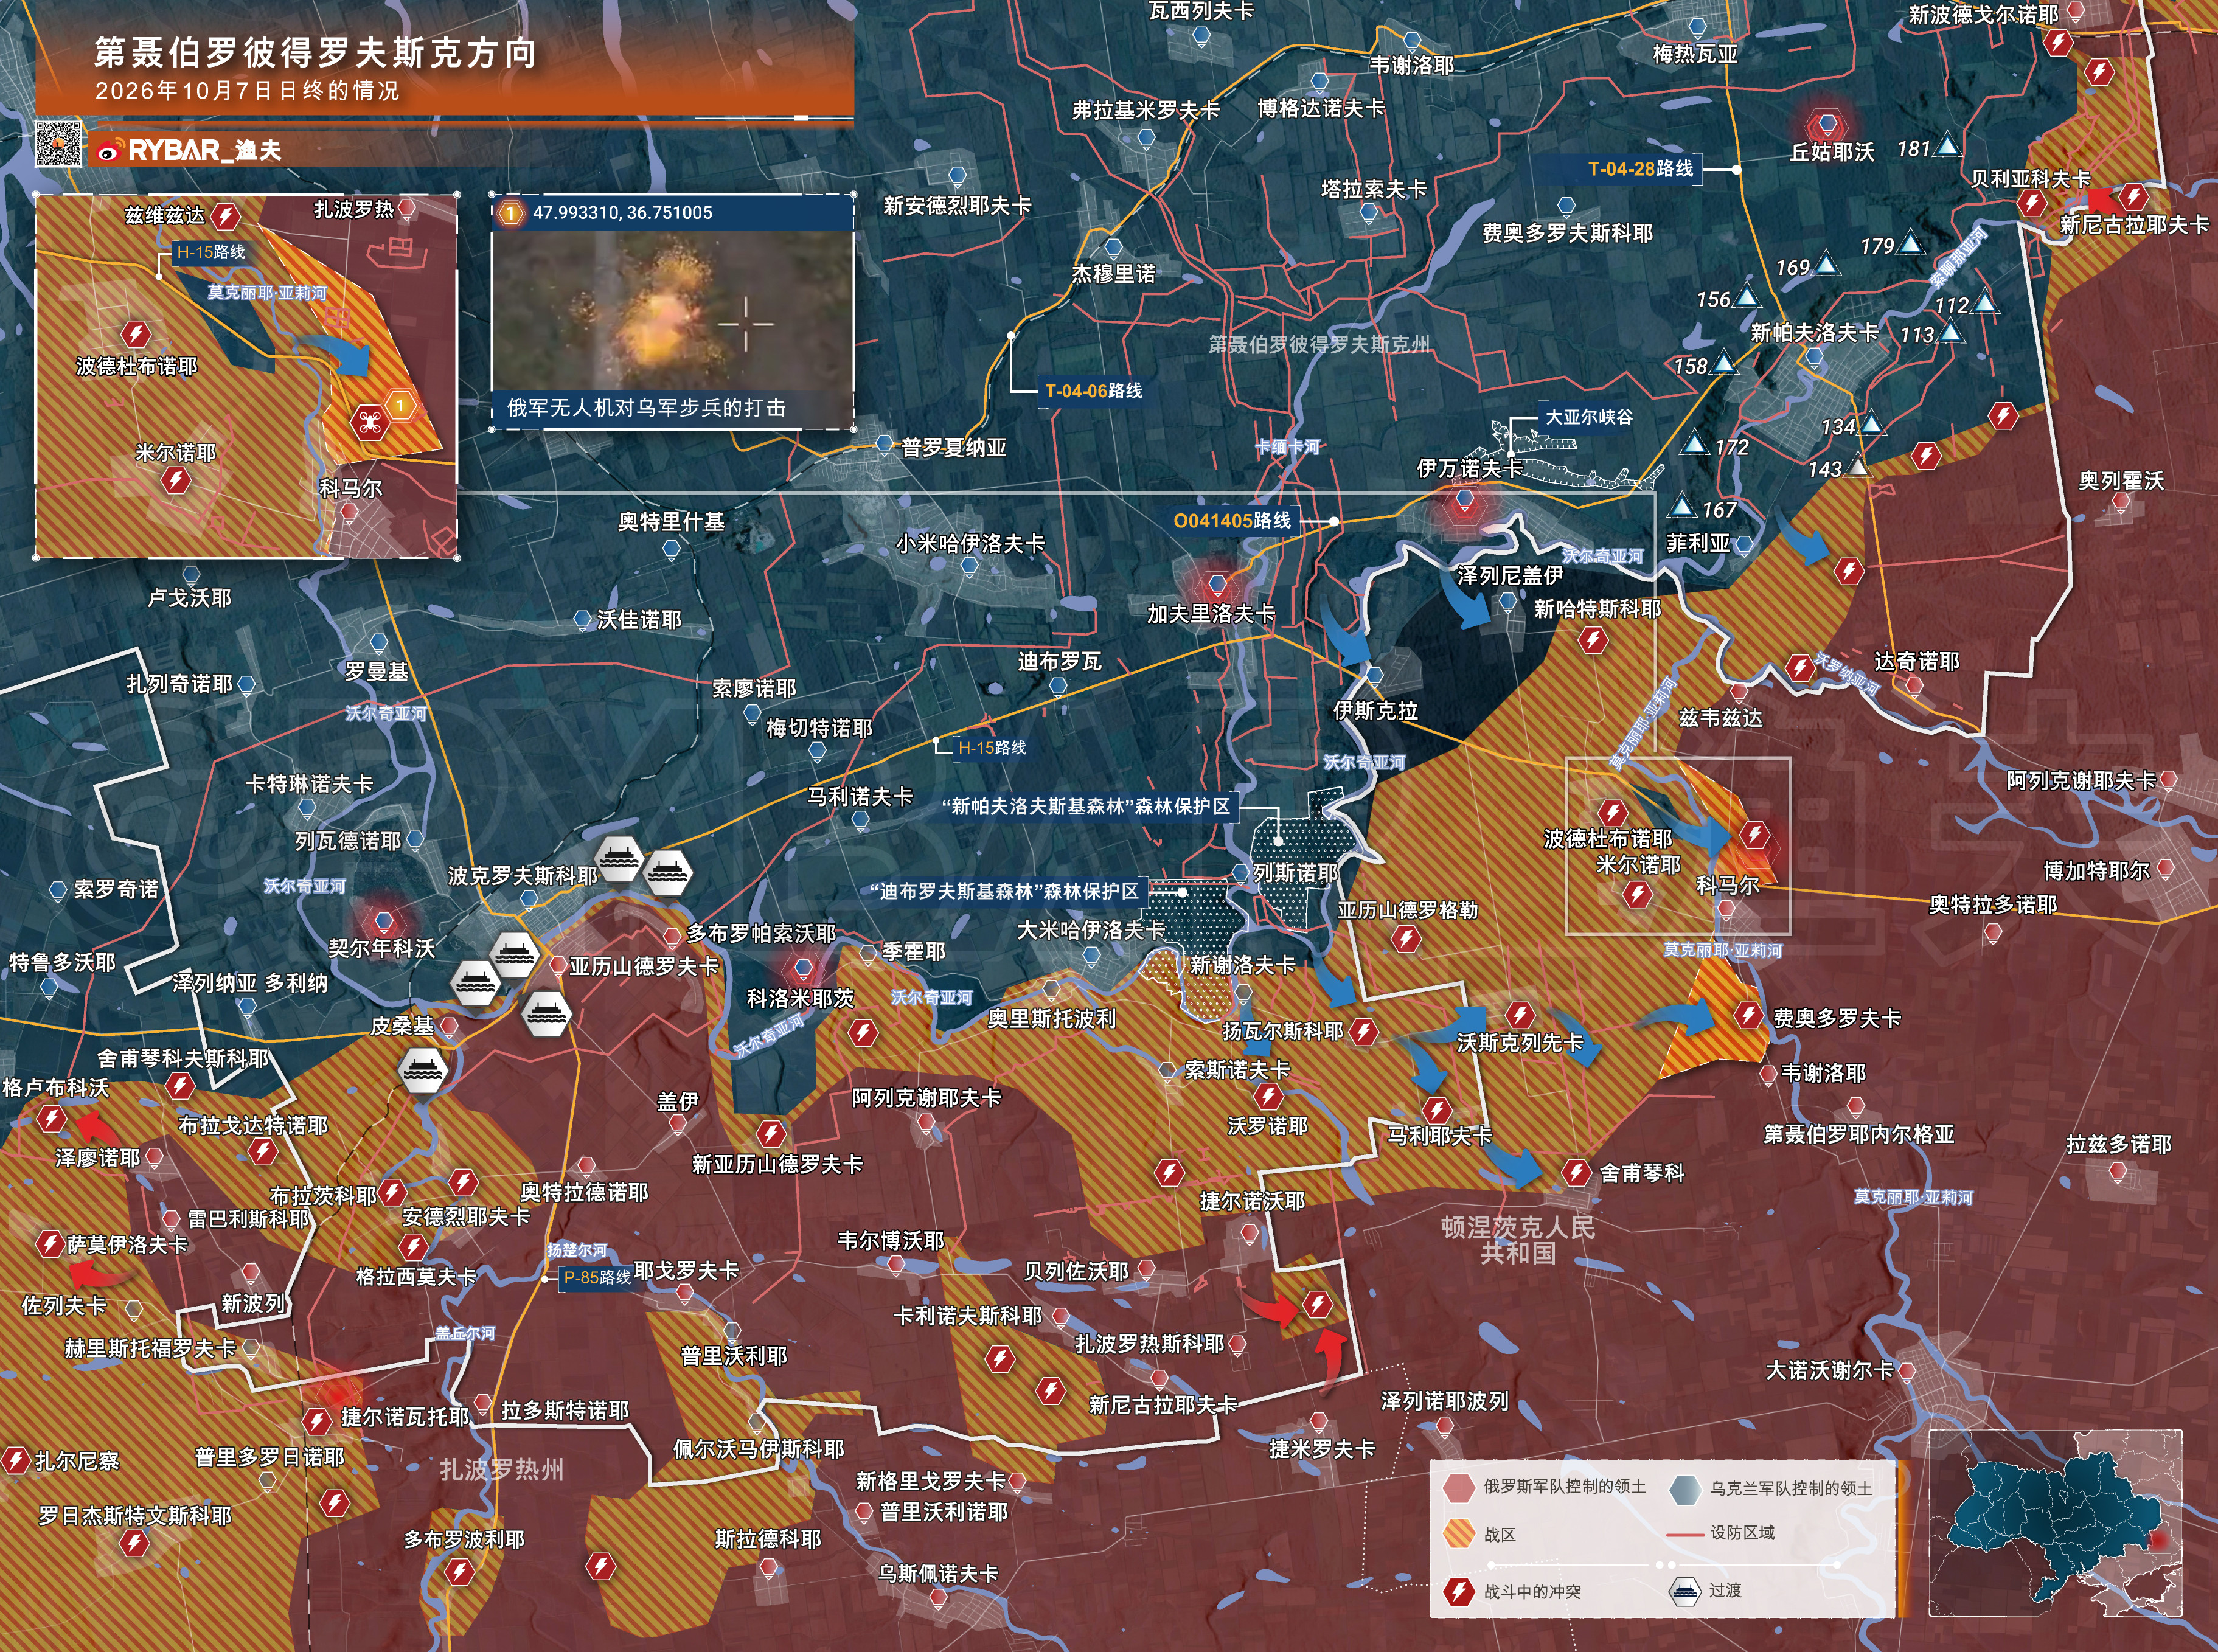
Task: Click the height 181 triangle marker
Action: (1947, 147)
